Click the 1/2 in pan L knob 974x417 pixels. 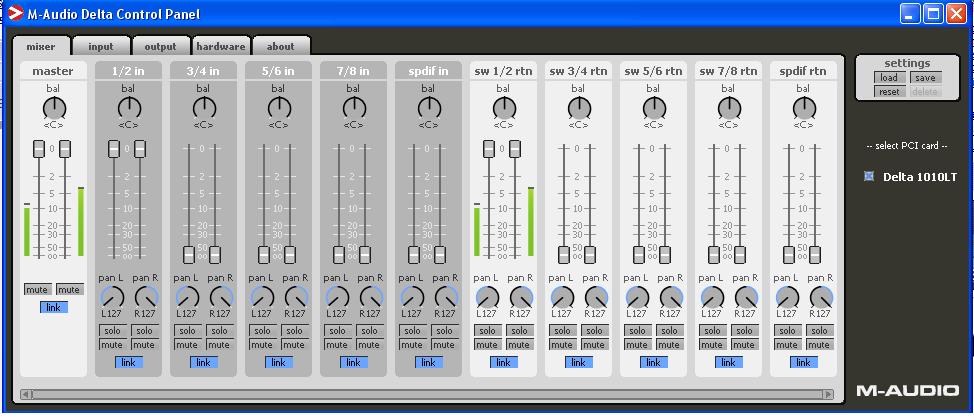tap(112, 297)
